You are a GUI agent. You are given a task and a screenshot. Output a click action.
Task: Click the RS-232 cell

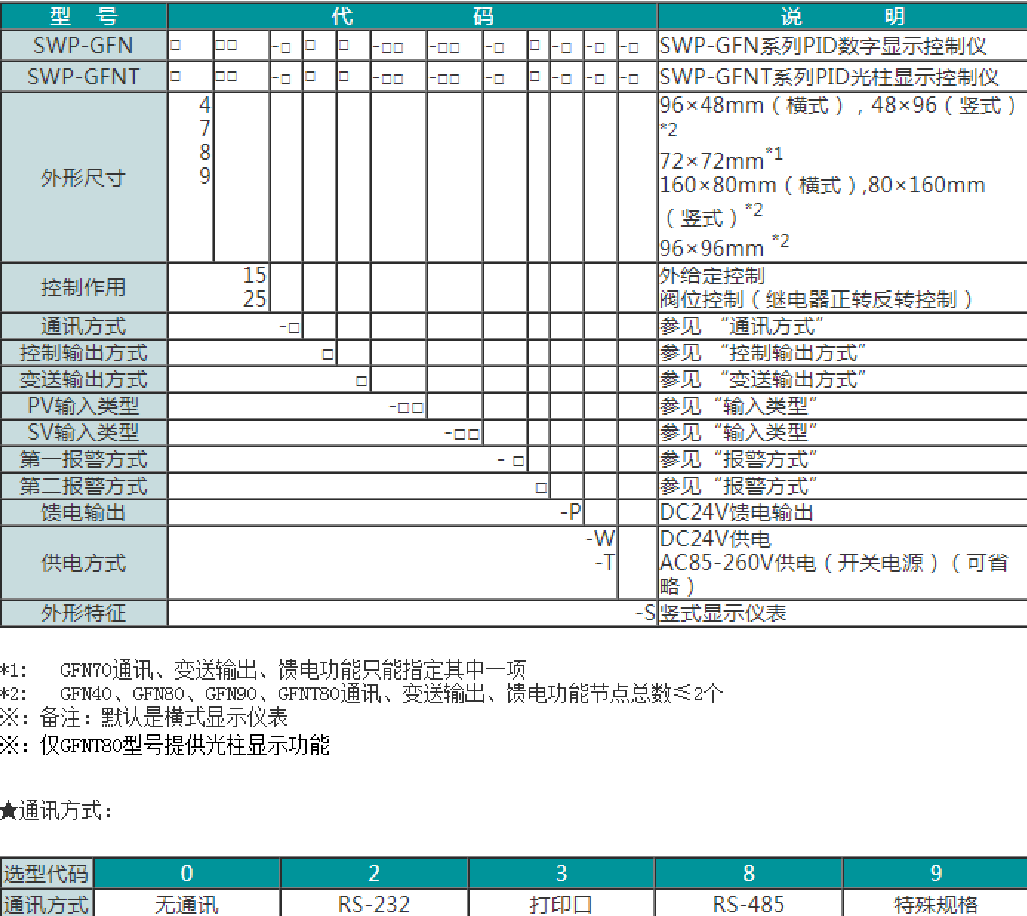click(374, 904)
